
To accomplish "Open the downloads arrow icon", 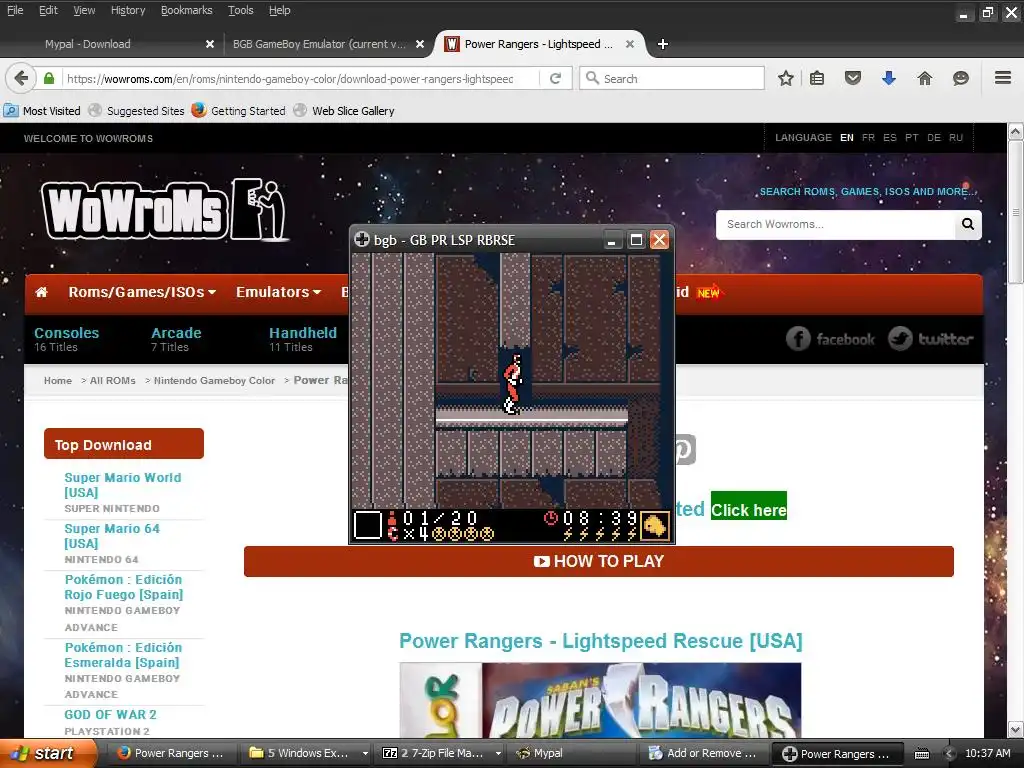I will click(x=889, y=78).
